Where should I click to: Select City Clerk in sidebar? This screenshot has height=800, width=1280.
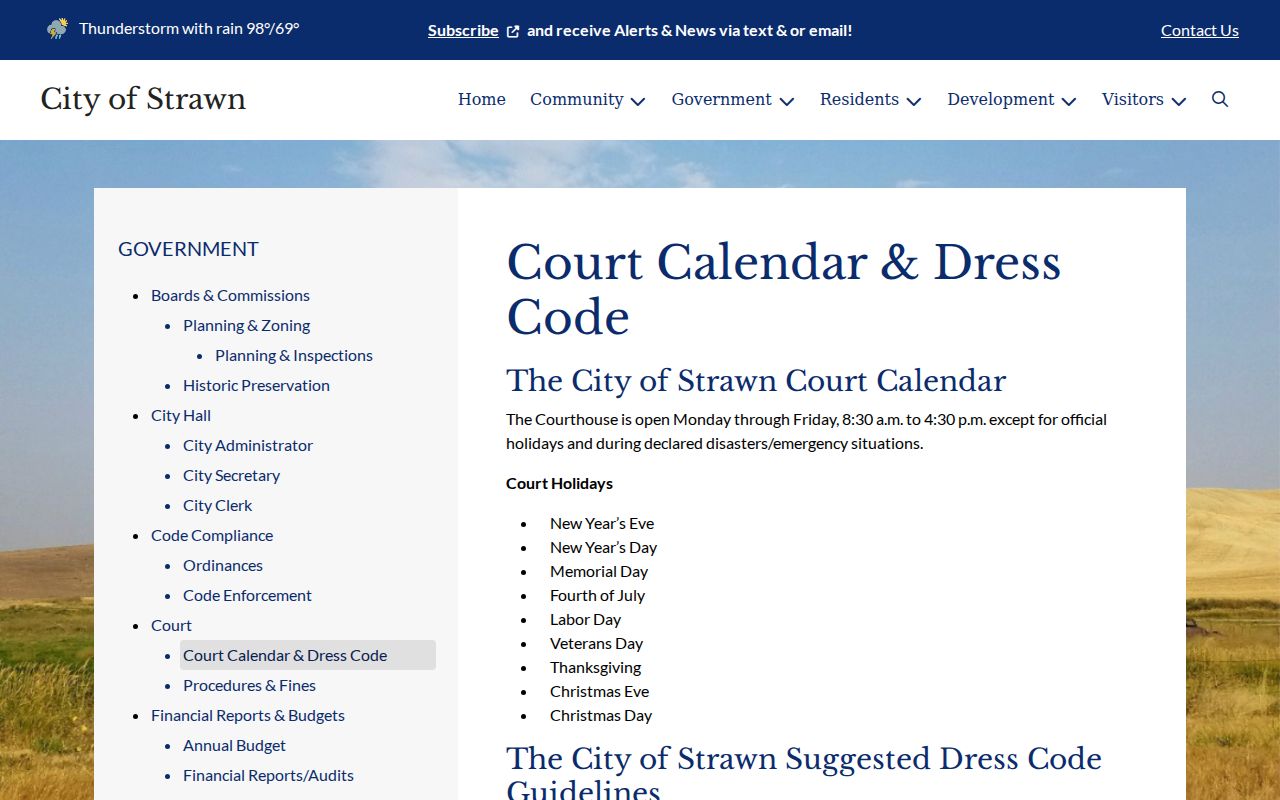click(x=217, y=505)
